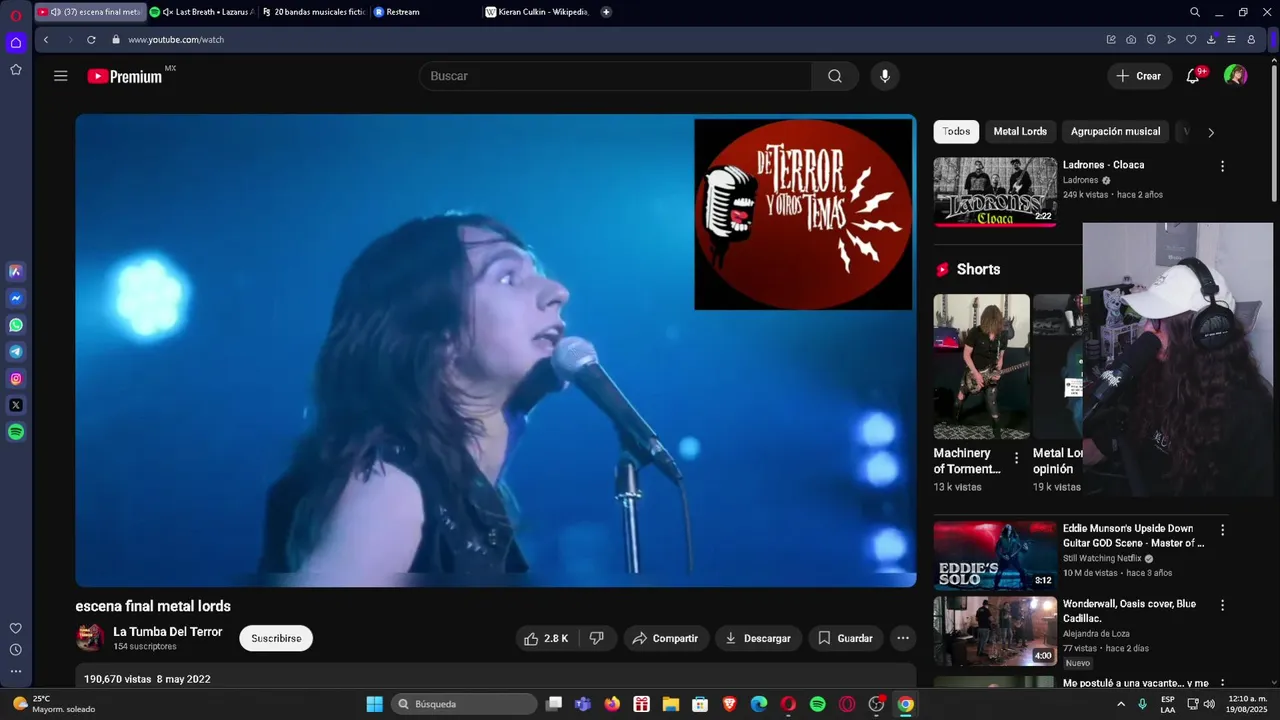This screenshot has width=1280, height=720.
Task: Show more filter chips with right chevron
Action: pos(1211,132)
